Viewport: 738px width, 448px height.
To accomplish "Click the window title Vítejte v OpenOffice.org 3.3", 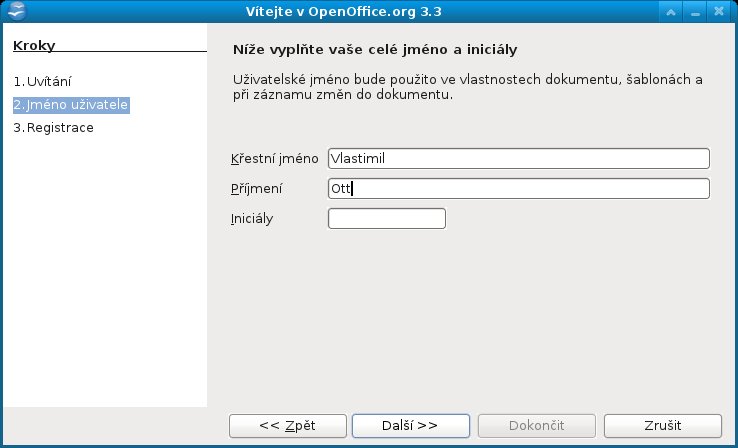I will coord(344,12).
